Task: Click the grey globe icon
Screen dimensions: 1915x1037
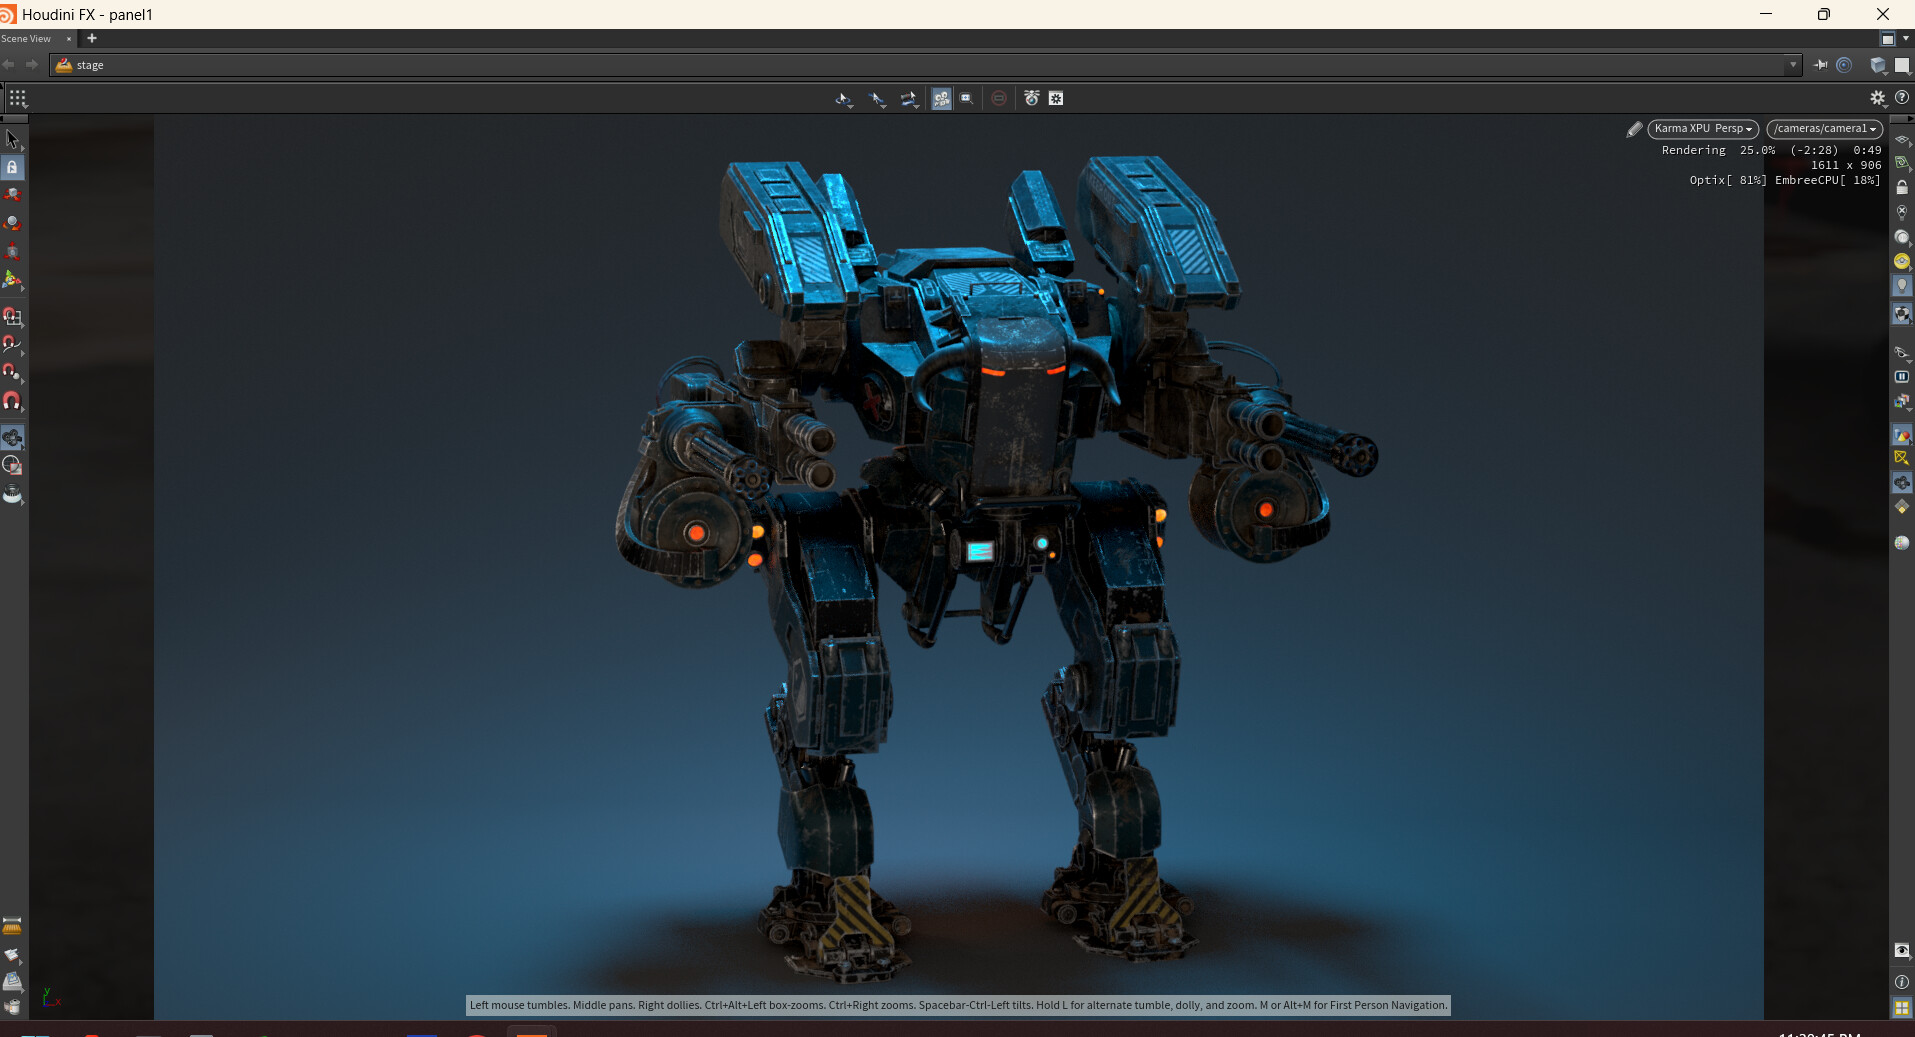Action: click(1902, 542)
